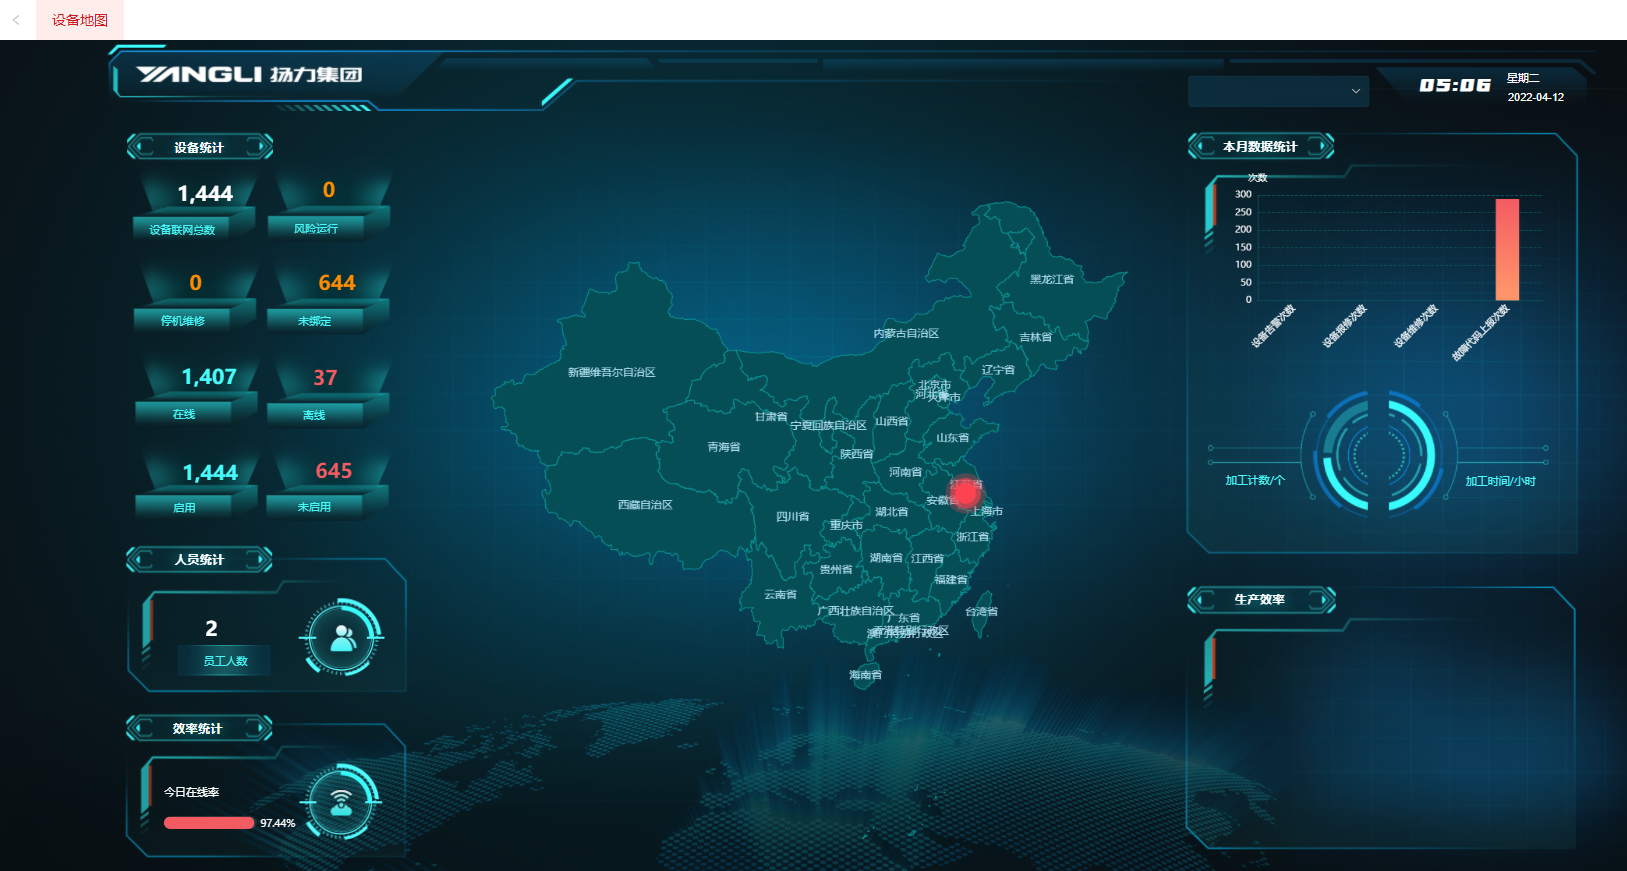Click the 风险运行 label
Screen dimensions: 1627x871
click(316, 229)
